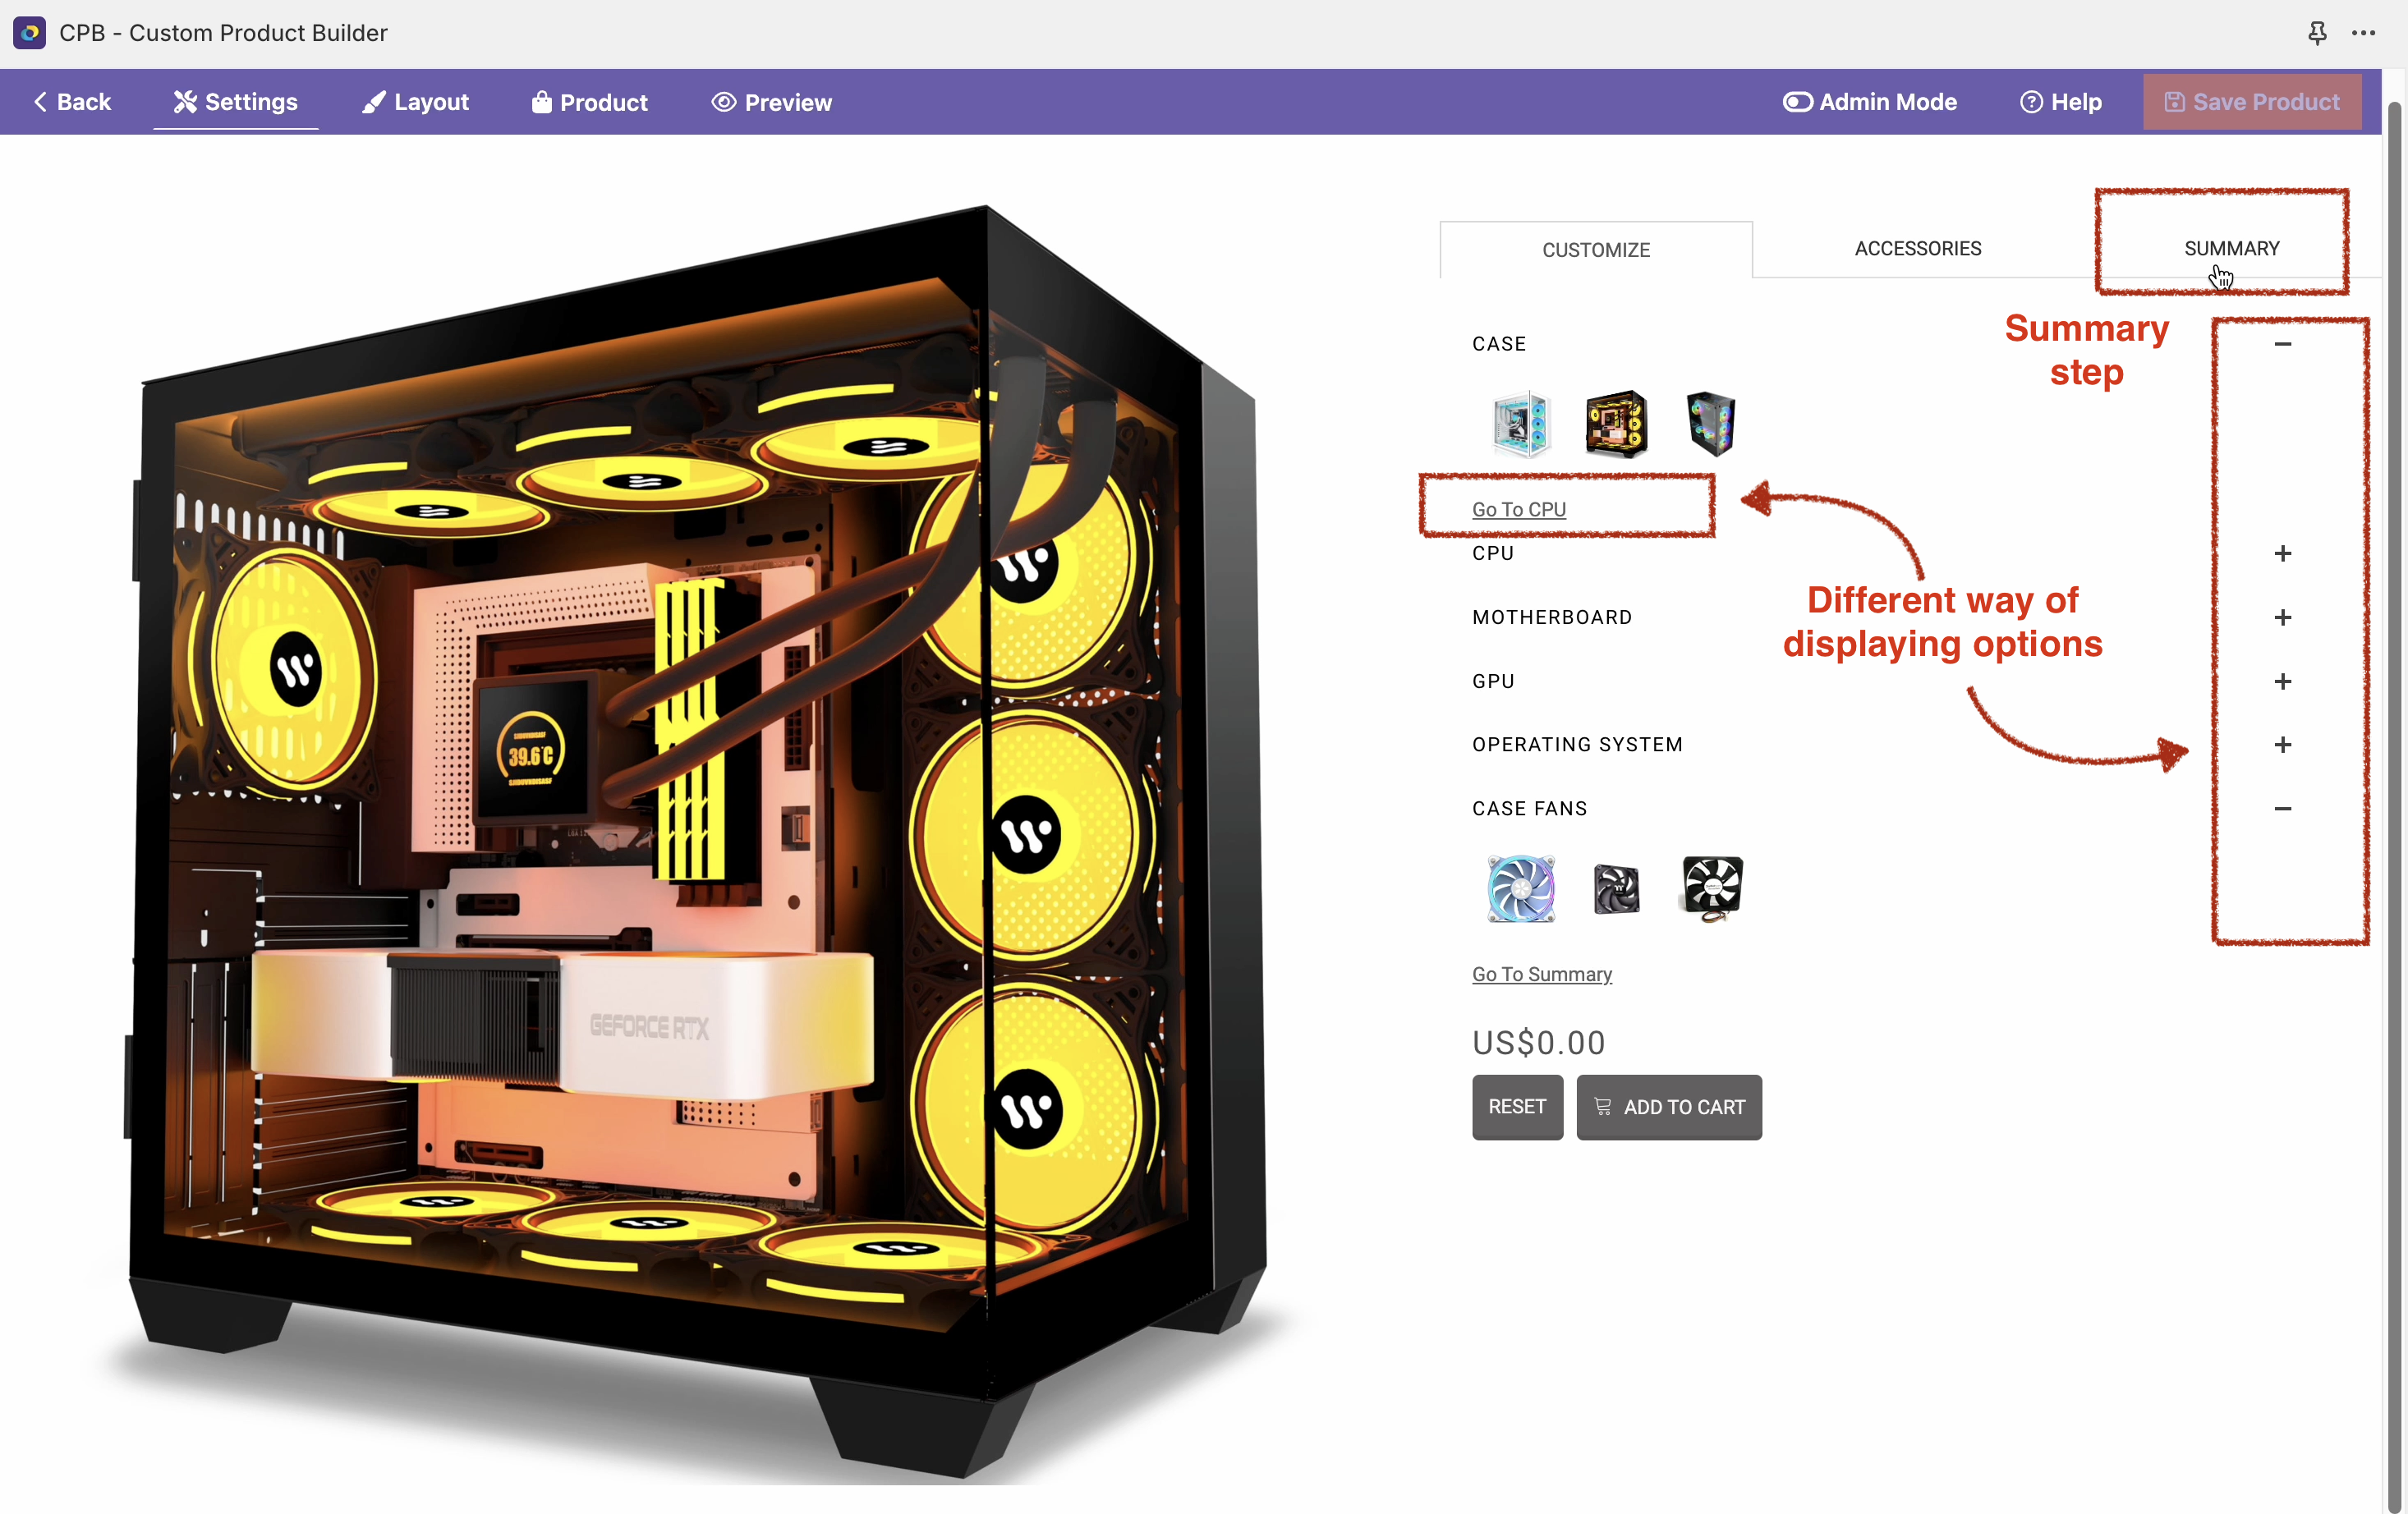Choose the black fan with wires
Viewport: 2408px width, 1514px height.
1712,888
